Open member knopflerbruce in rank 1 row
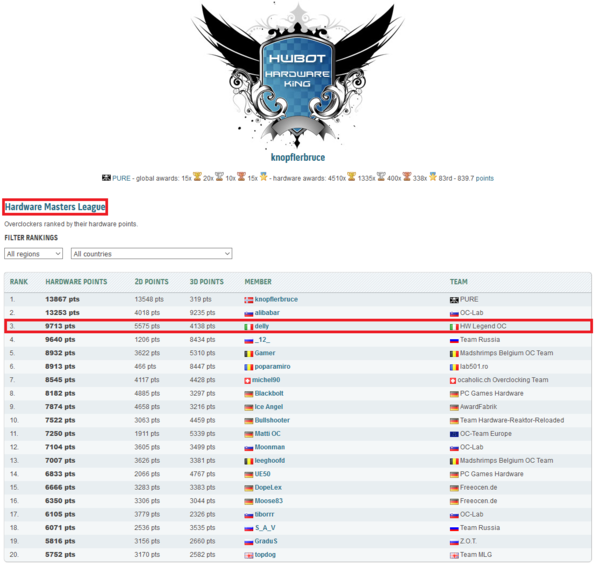The image size is (600, 566). (276, 299)
